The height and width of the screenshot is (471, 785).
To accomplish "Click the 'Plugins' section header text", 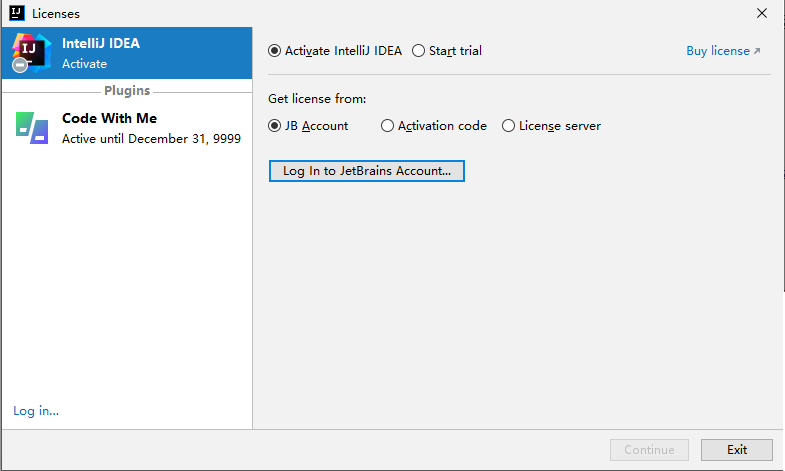I will pyautogui.click(x=127, y=91).
